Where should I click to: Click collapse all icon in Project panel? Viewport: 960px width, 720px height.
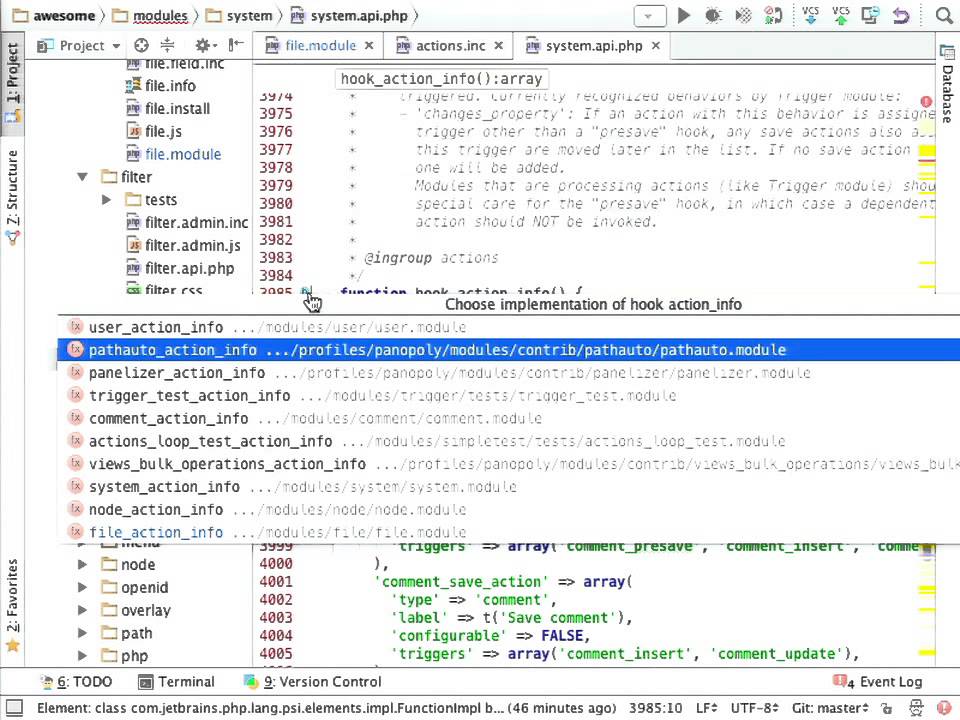coord(167,45)
